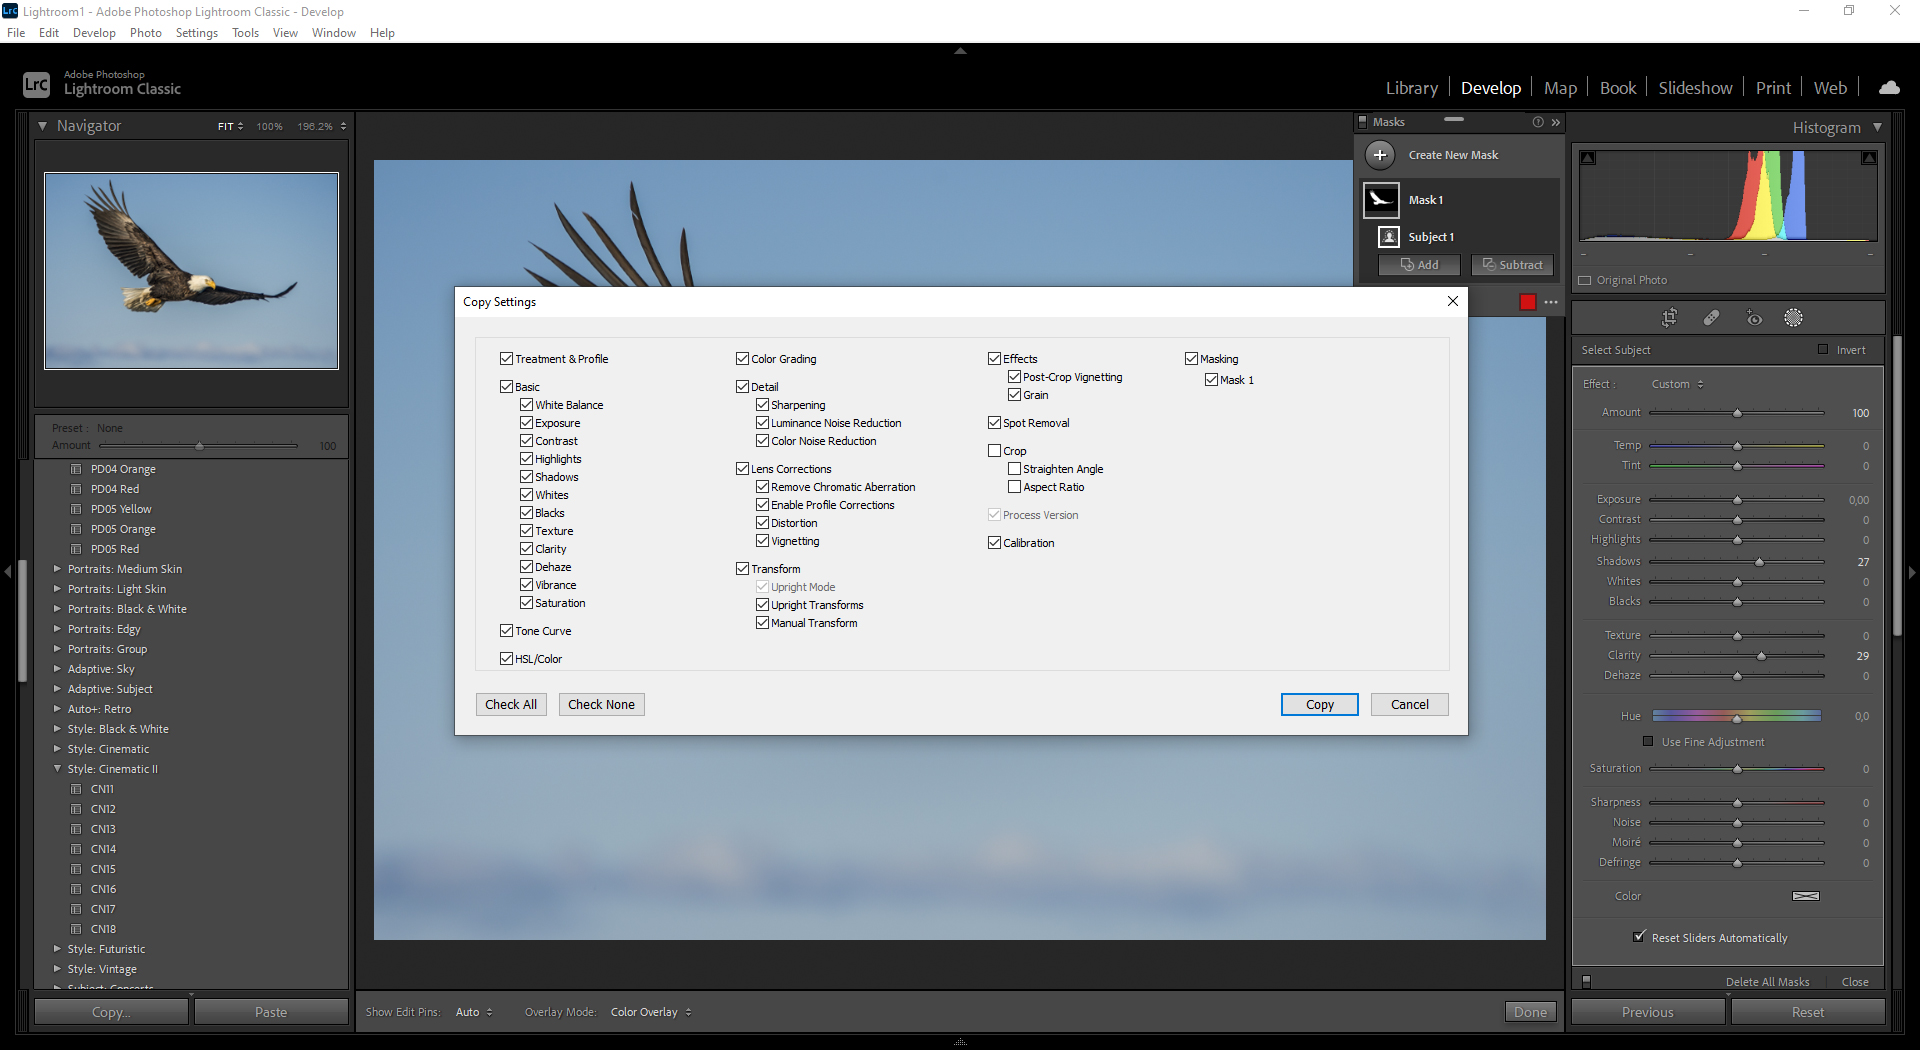Toggle the Mask 1 checkbox in dialog
The image size is (1920, 1050).
tap(1211, 380)
